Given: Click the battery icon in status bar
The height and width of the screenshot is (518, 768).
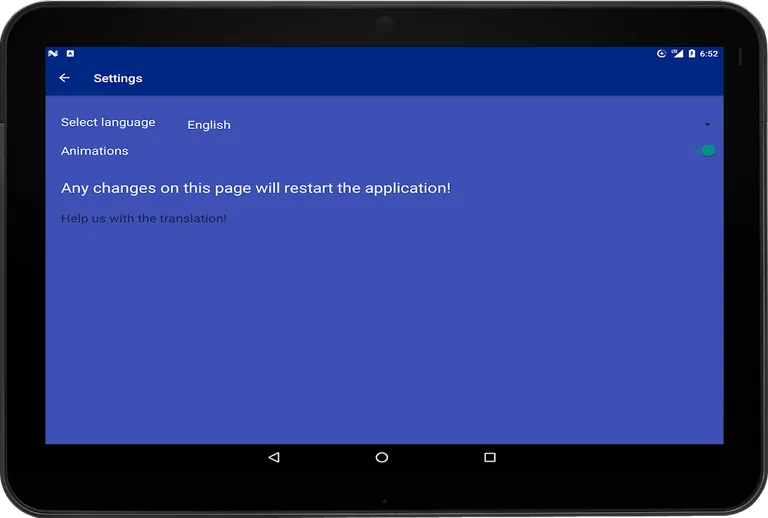Looking at the screenshot, I should click(692, 53).
